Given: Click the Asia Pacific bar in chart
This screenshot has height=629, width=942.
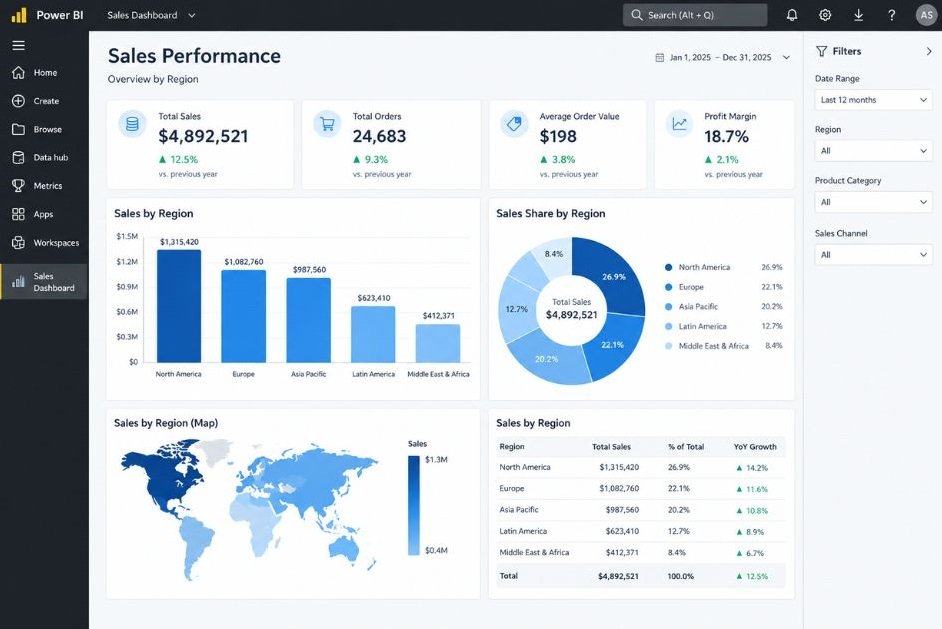Looking at the screenshot, I should click(x=308, y=320).
